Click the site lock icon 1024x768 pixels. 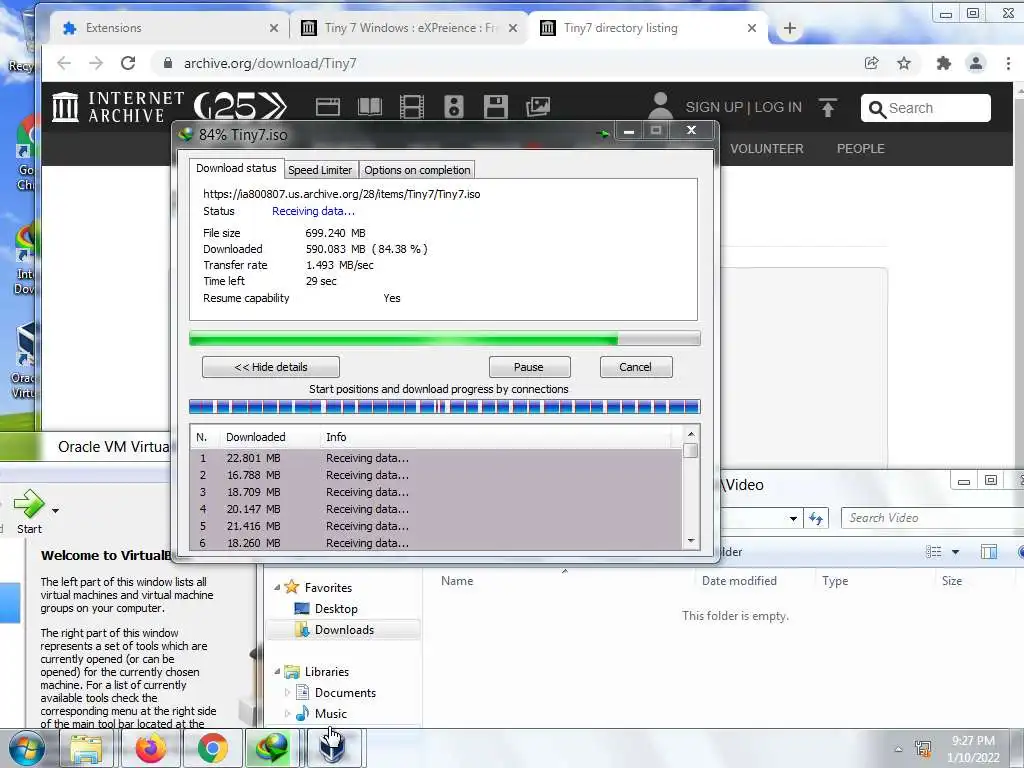pos(168,63)
